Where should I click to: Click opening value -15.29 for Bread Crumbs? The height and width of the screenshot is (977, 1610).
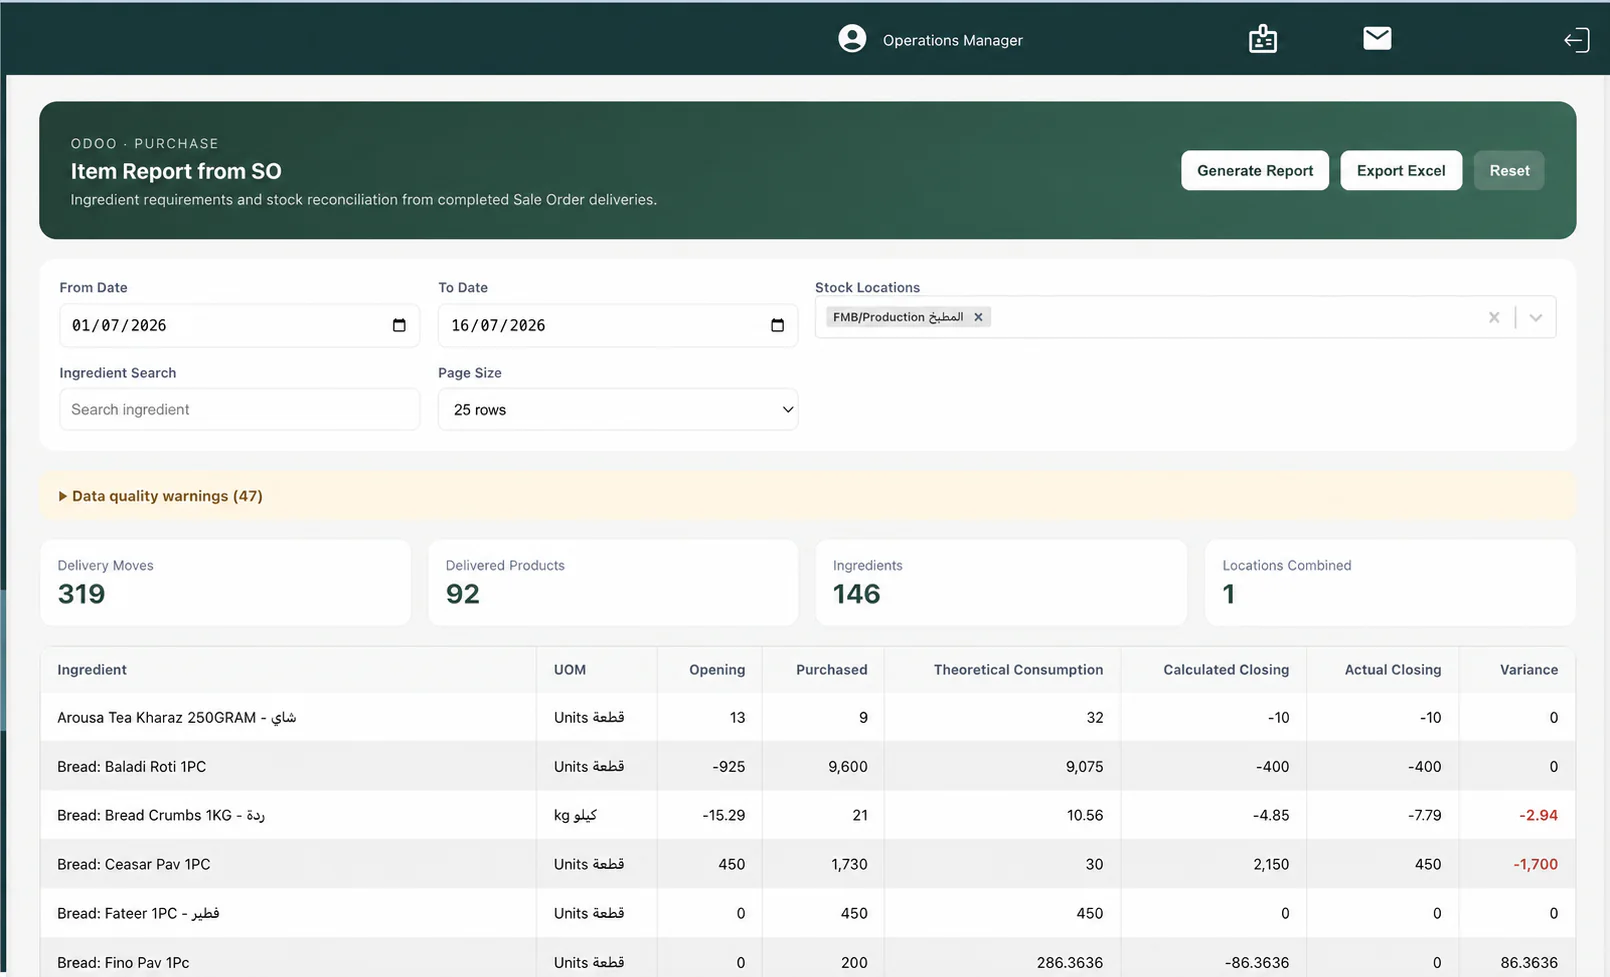coord(724,815)
